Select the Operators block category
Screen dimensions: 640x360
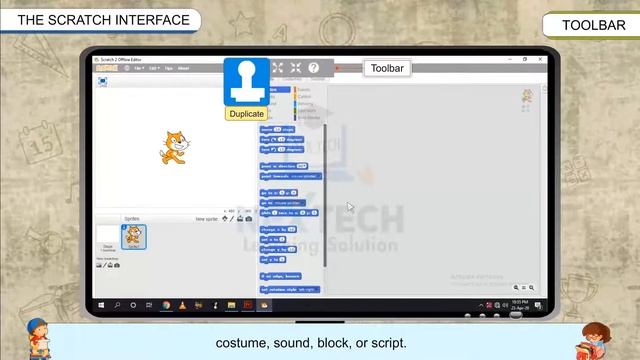coord(307,111)
